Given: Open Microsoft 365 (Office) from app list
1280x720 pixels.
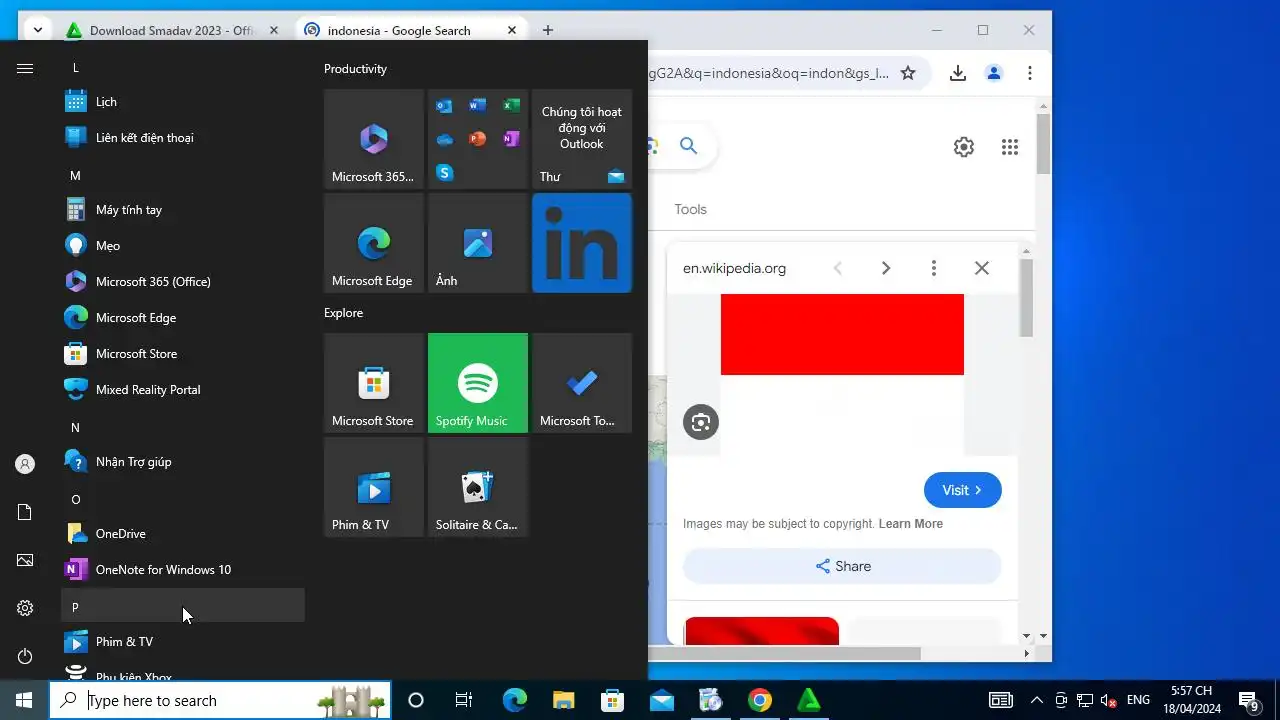Looking at the screenshot, I should [183, 282].
